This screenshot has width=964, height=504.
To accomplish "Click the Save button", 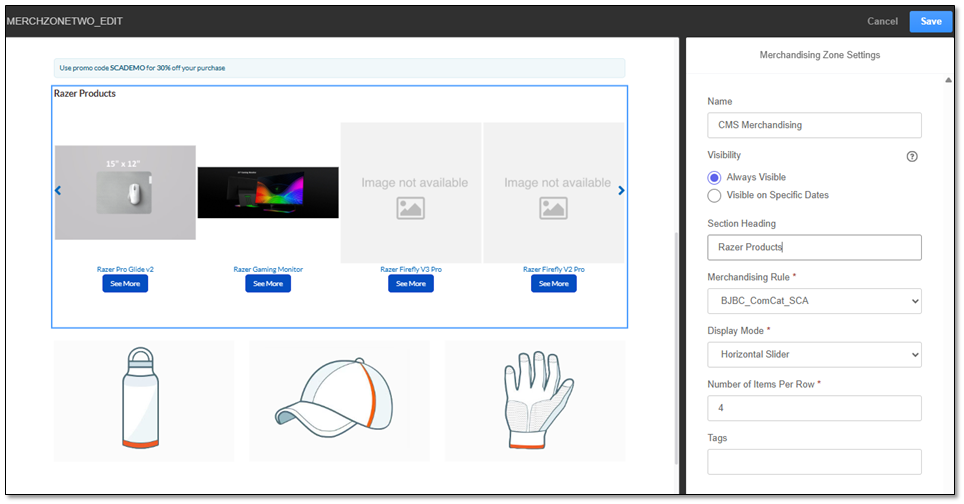I will (x=930, y=22).
